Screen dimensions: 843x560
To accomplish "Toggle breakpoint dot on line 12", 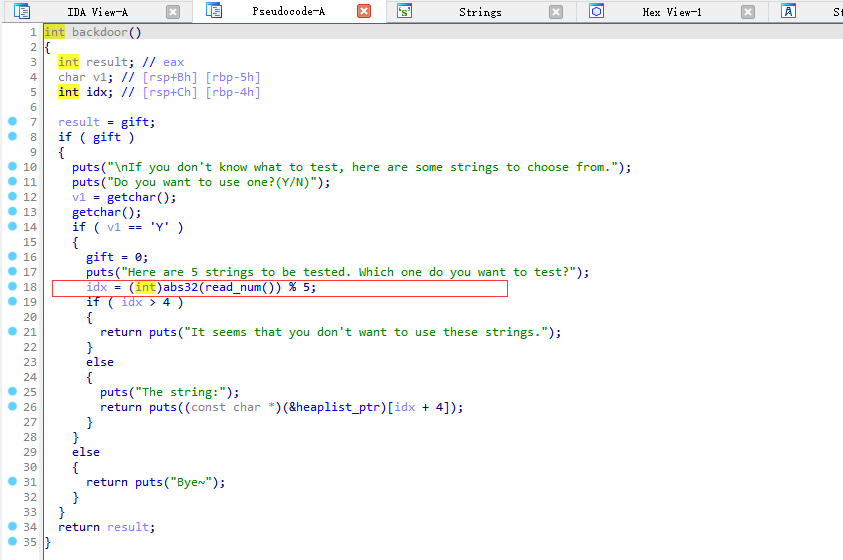I will (12, 197).
